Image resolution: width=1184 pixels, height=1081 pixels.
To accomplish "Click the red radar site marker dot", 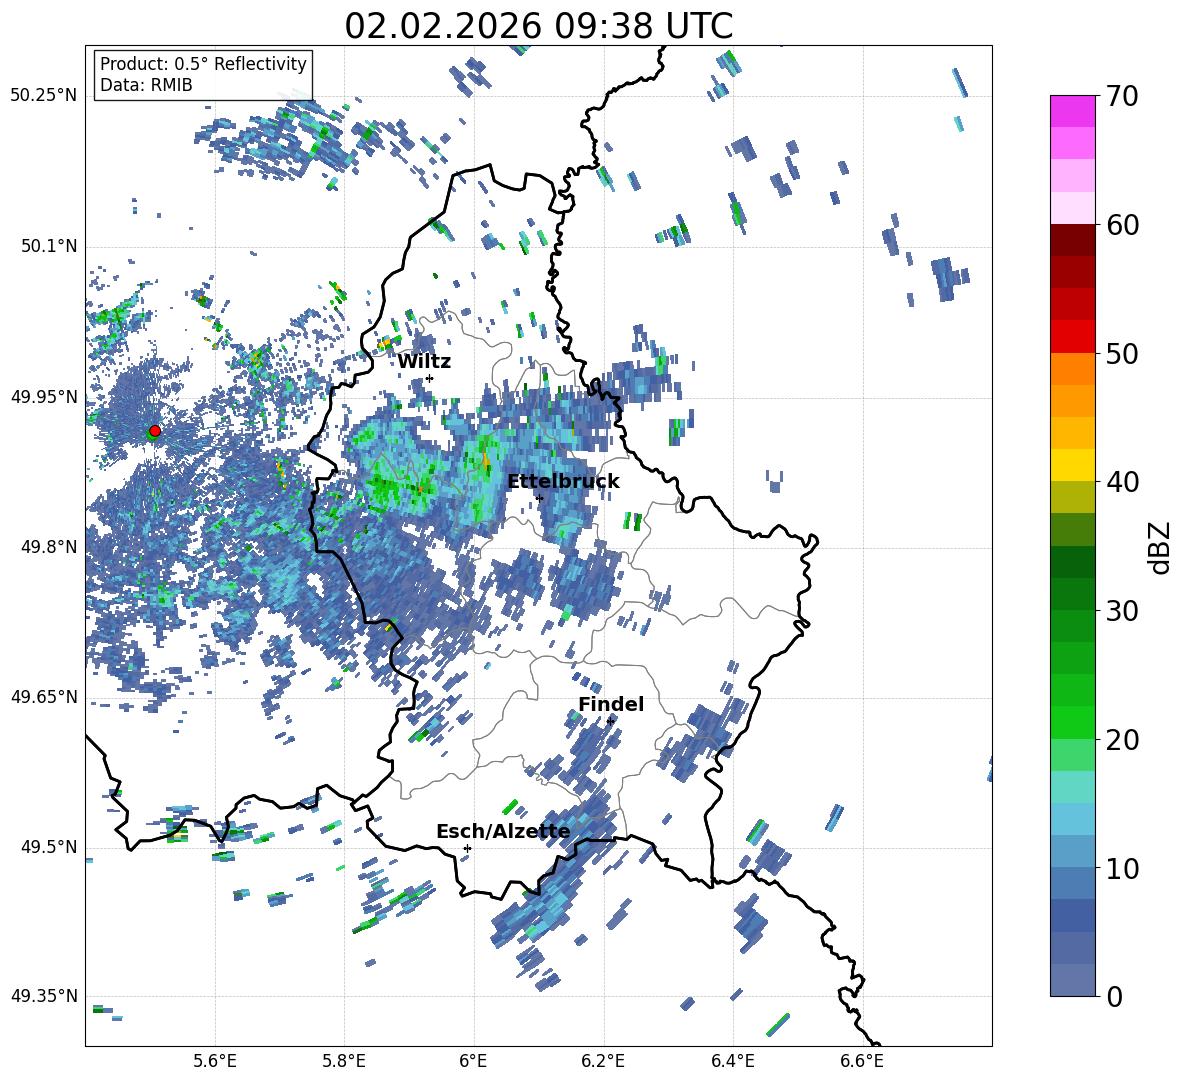I will (x=155, y=431).
